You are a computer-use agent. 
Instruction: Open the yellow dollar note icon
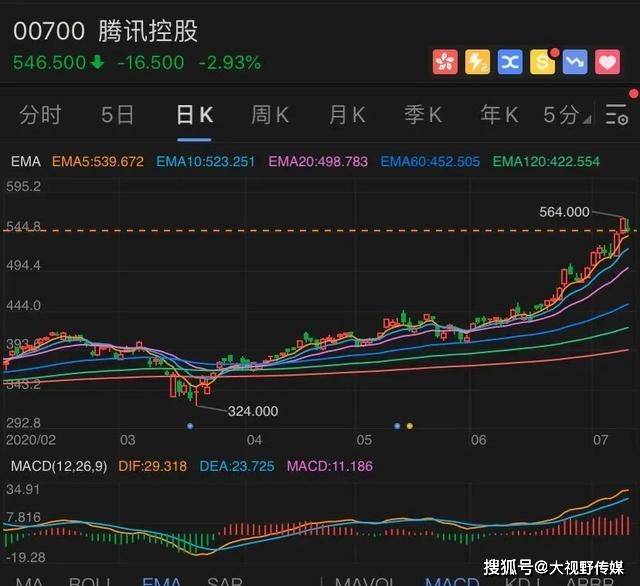click(542, 62)
